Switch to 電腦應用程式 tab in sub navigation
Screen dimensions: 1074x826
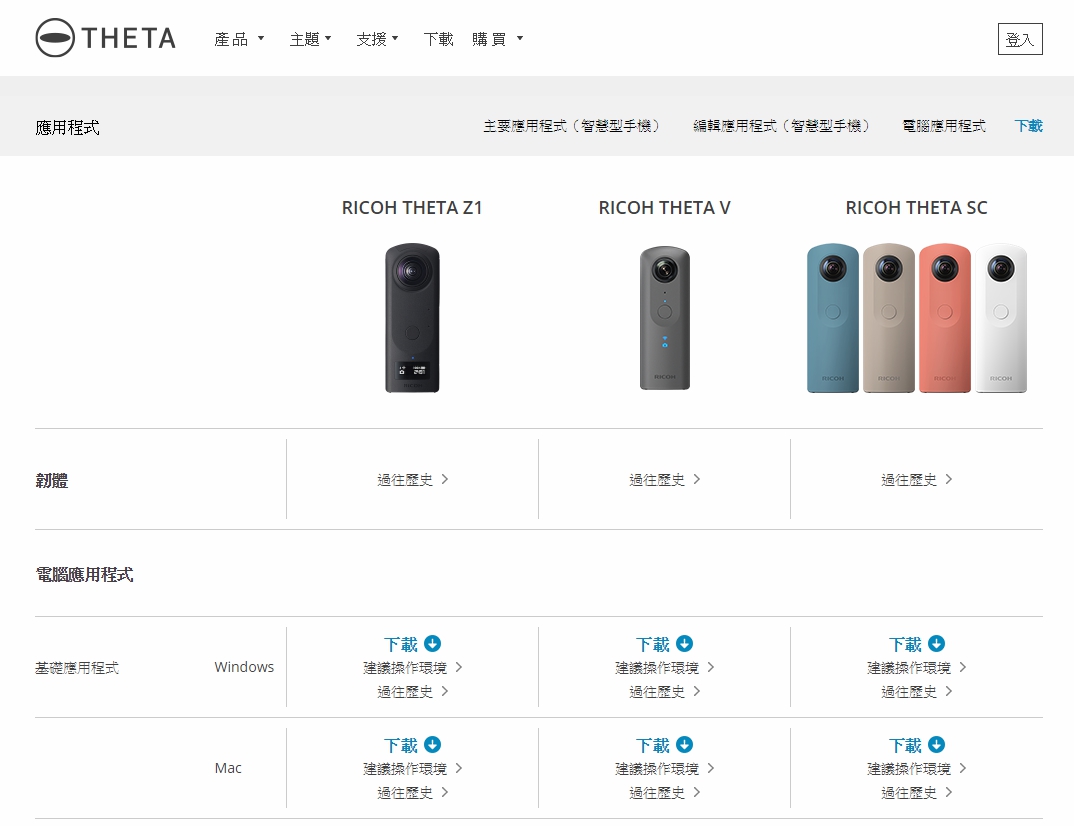click(x=944, y=126)
